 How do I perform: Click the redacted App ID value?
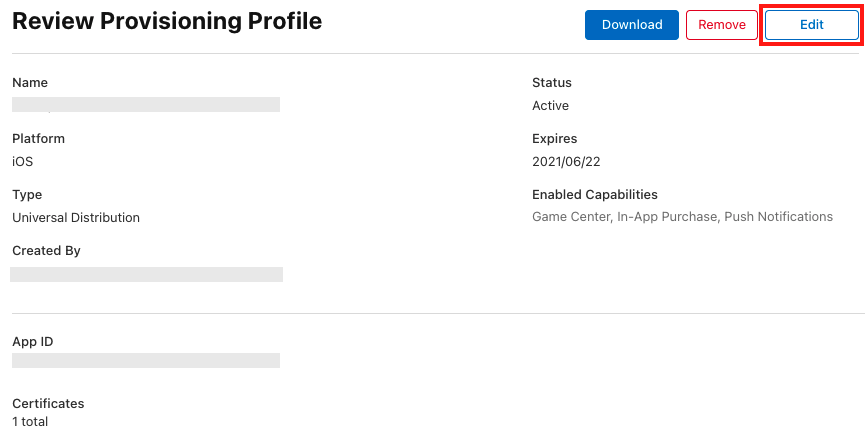(x=145, y=360)
